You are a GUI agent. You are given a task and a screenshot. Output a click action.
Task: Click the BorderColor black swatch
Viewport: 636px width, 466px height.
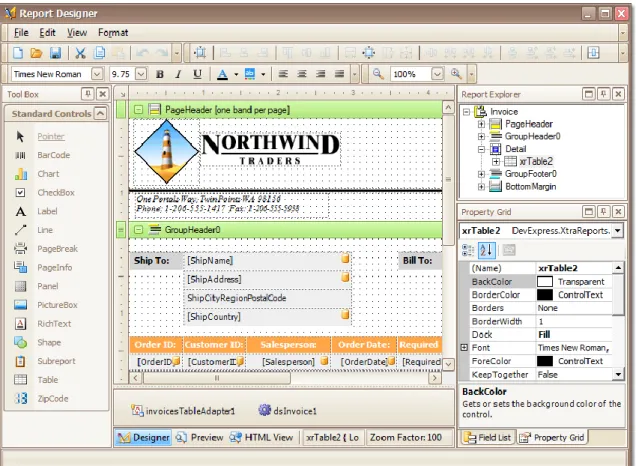[545, 295]
